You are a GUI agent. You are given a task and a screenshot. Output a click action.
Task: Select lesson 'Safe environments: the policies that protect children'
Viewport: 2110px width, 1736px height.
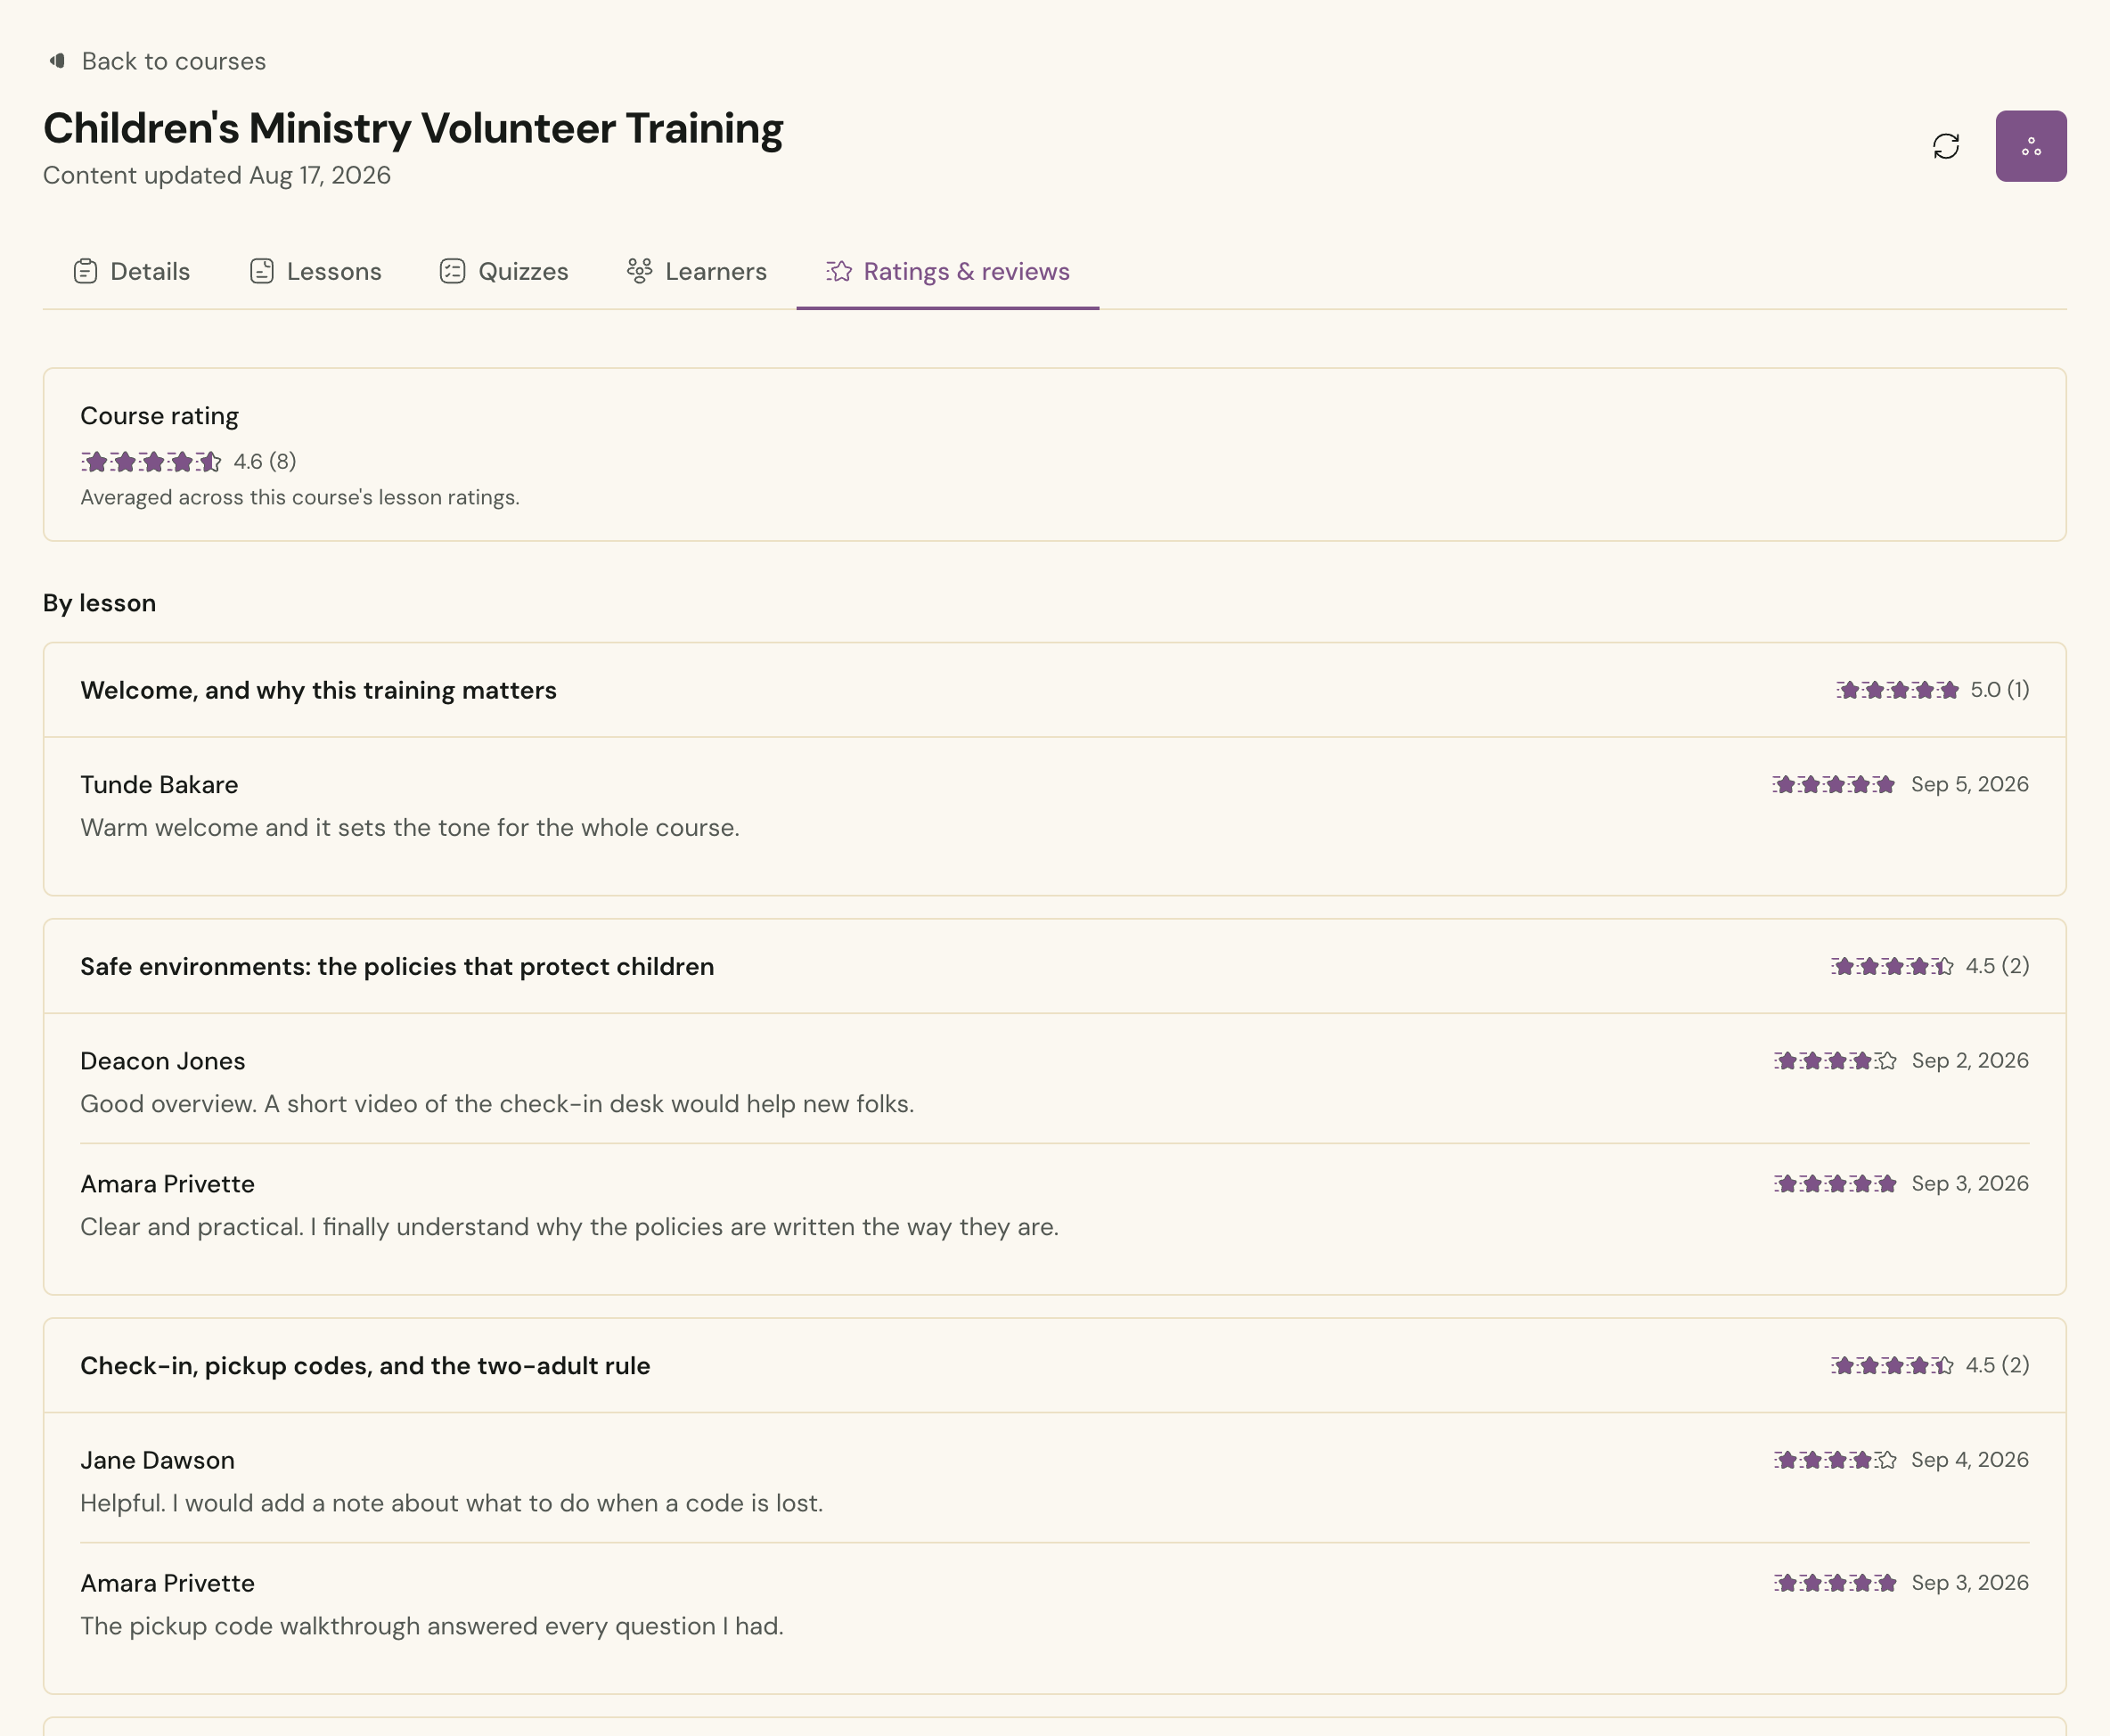[x=397, y=966]
